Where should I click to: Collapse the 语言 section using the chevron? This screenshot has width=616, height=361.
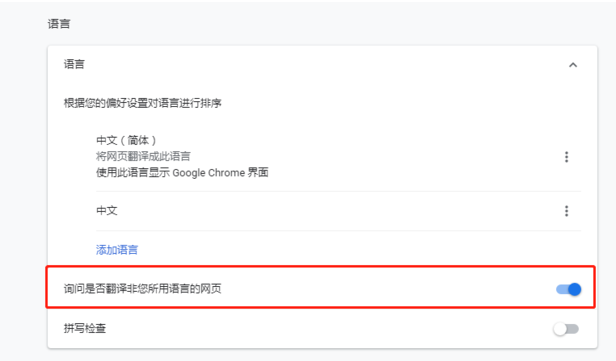(x=573, y=65)
